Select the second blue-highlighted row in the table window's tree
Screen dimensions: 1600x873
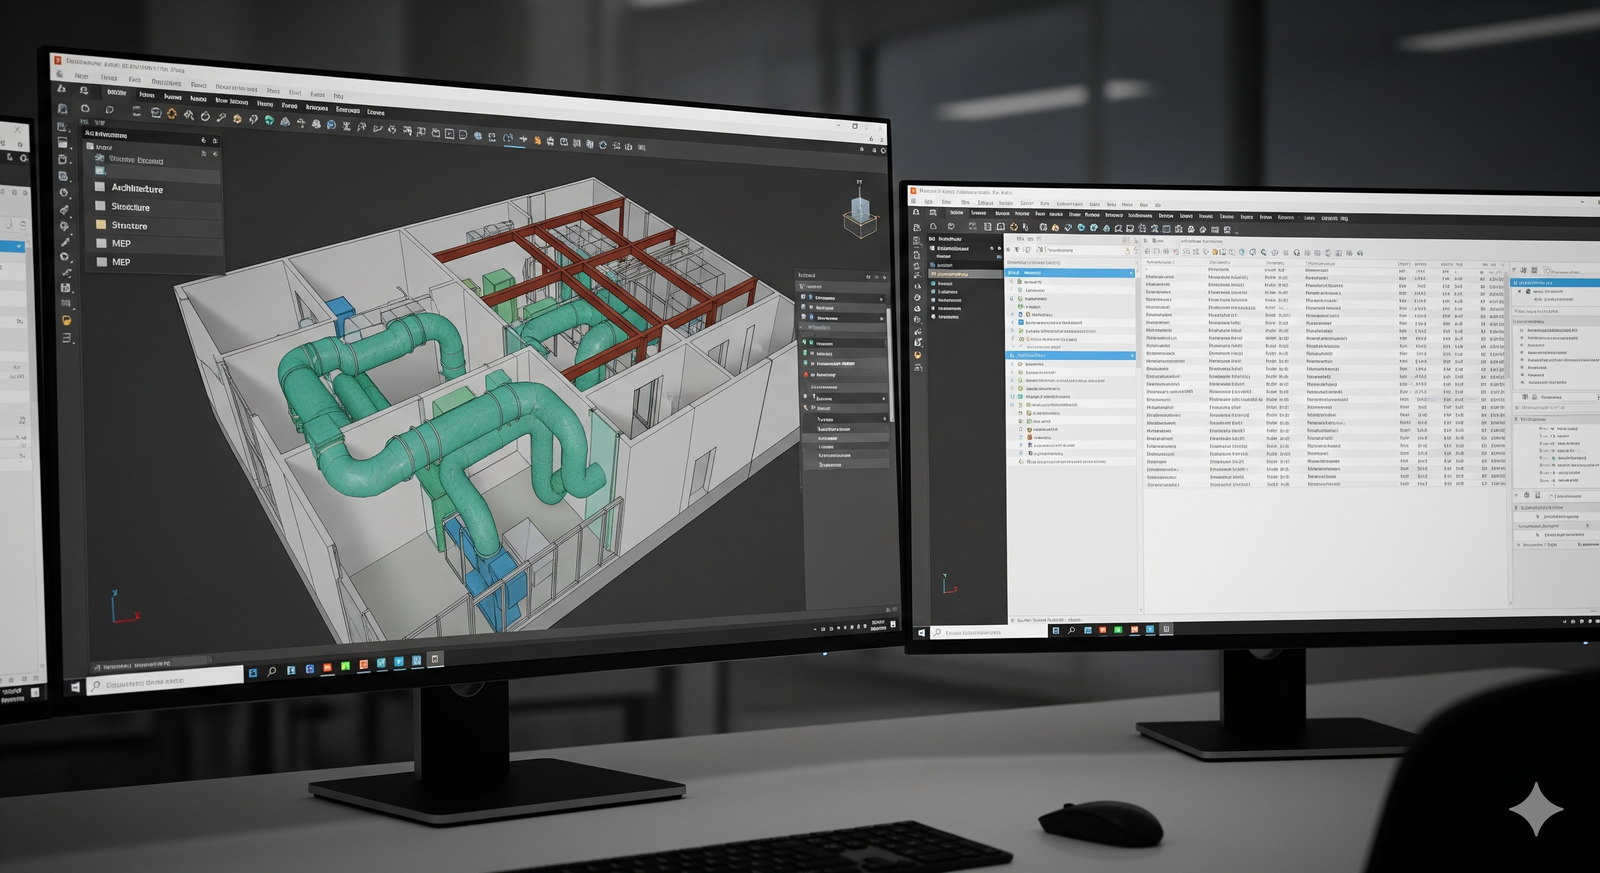point(1070,355)
